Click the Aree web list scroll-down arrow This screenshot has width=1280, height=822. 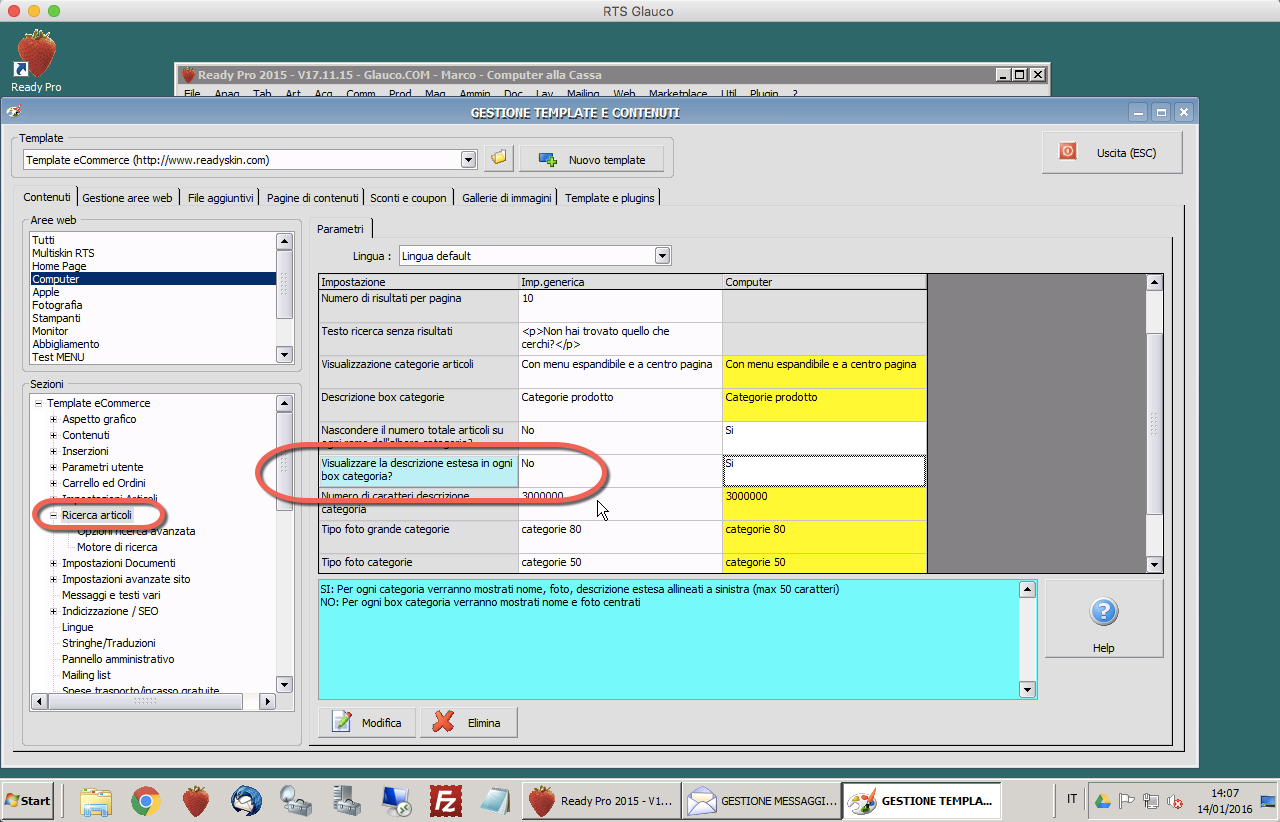[284, 354]
